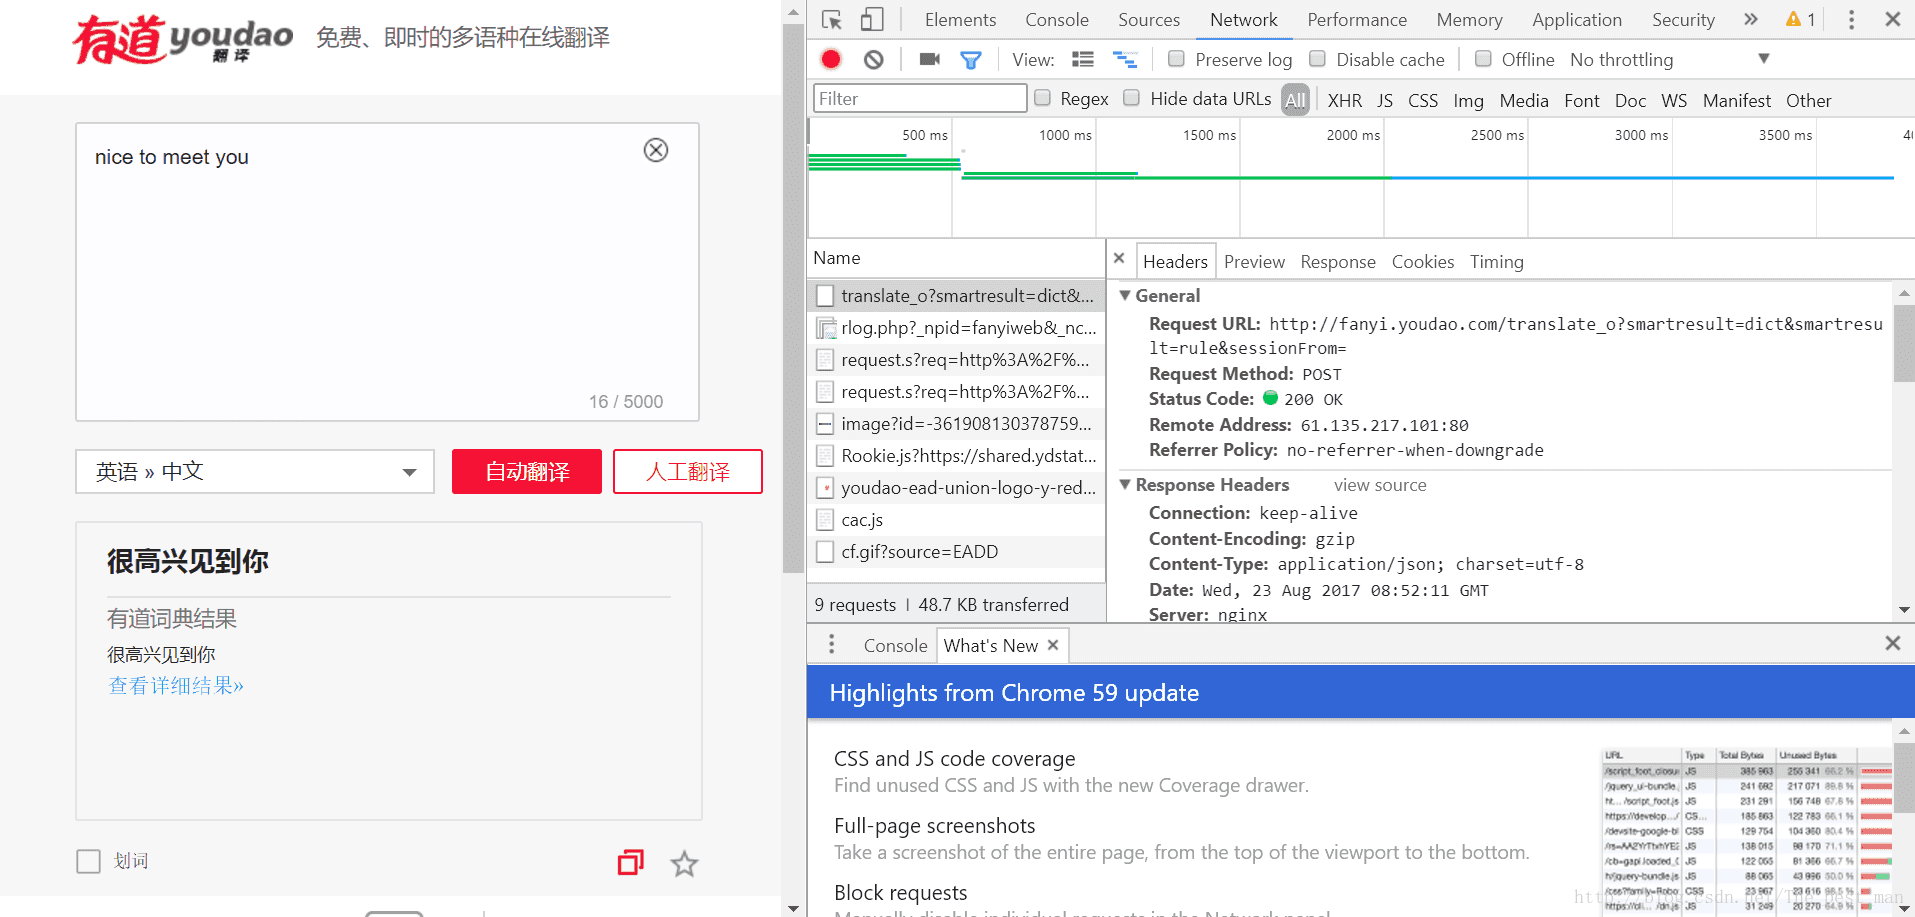Select the All filter type
This screenshot has width=1915, height=917.
tap(1295, 100)
